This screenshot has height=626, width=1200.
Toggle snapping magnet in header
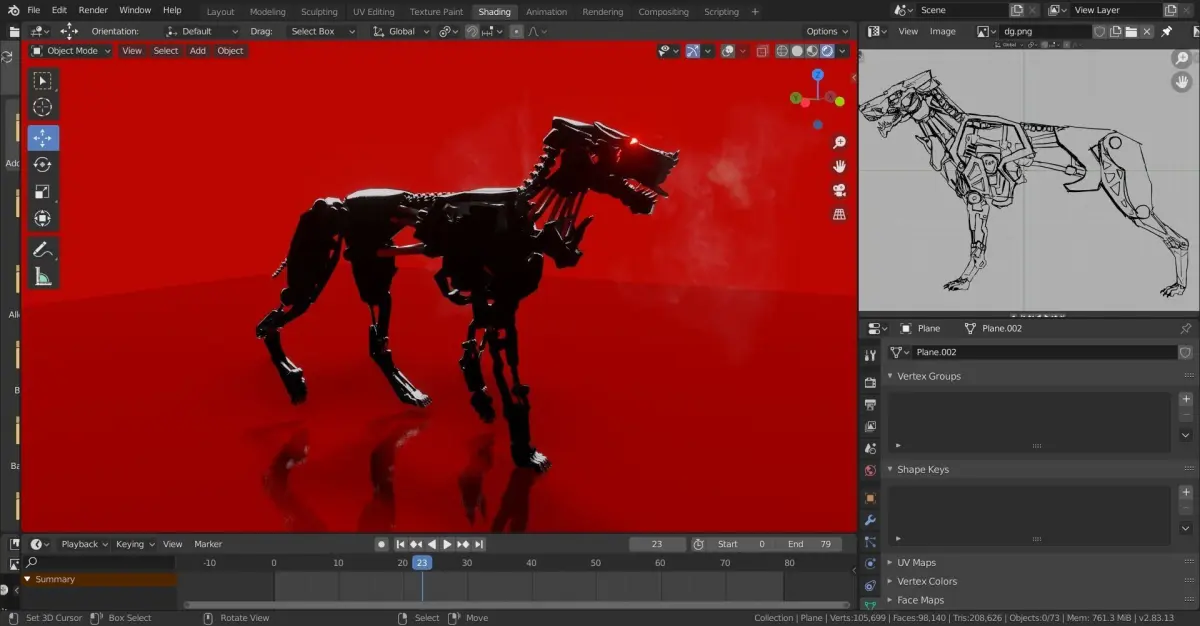click(x=472, y=31)
